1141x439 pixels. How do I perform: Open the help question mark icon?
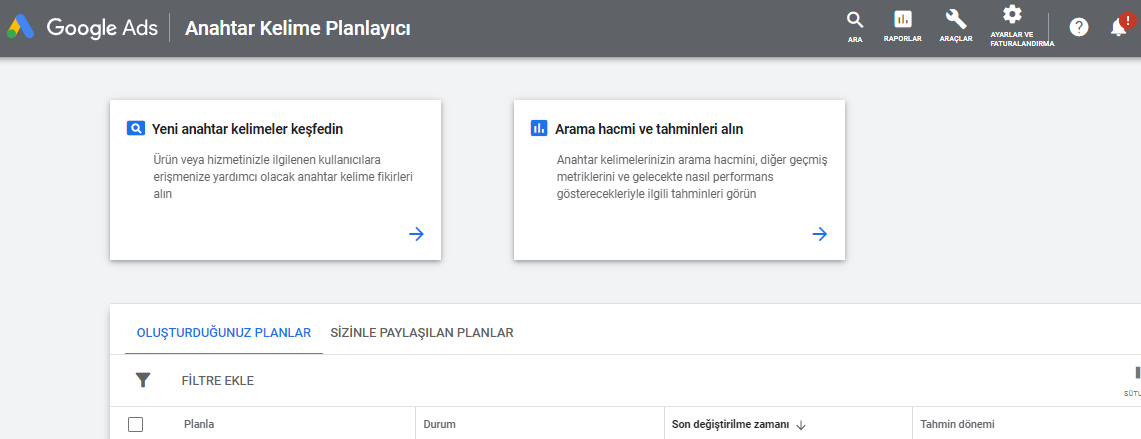(x=1079, y=28)
